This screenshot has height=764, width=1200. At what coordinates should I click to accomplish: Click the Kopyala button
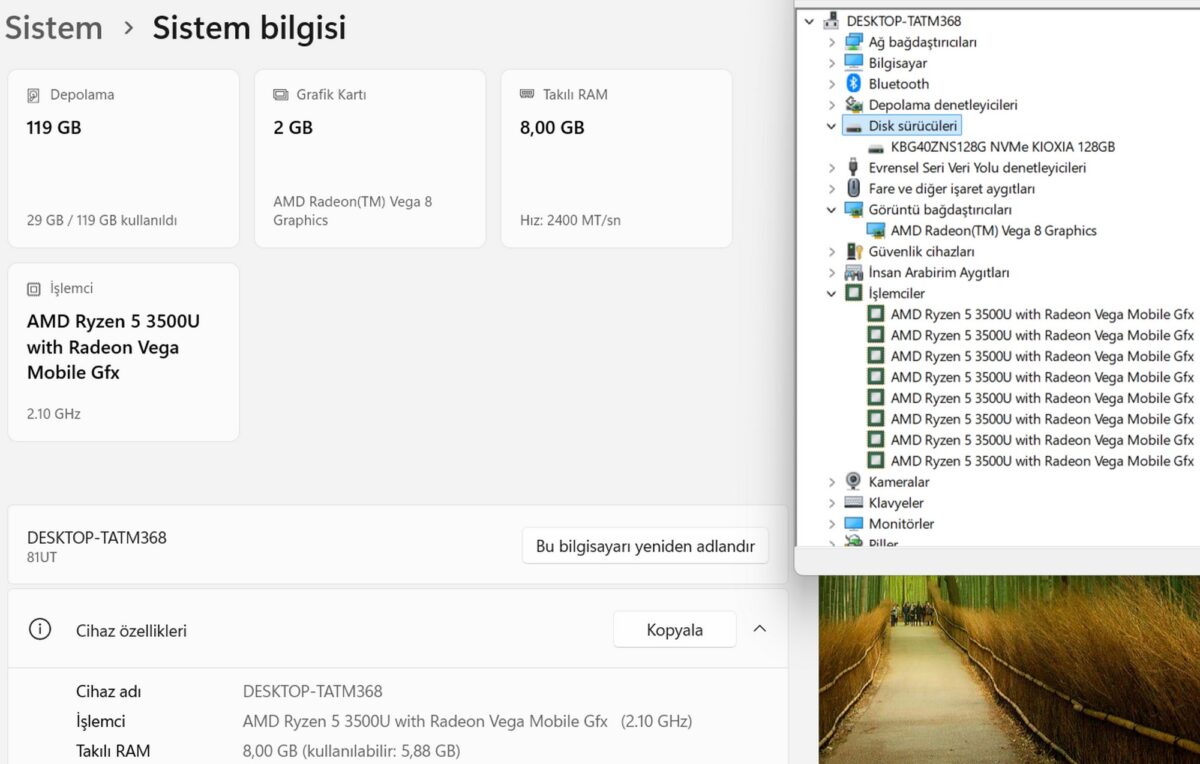coord(675,630)
